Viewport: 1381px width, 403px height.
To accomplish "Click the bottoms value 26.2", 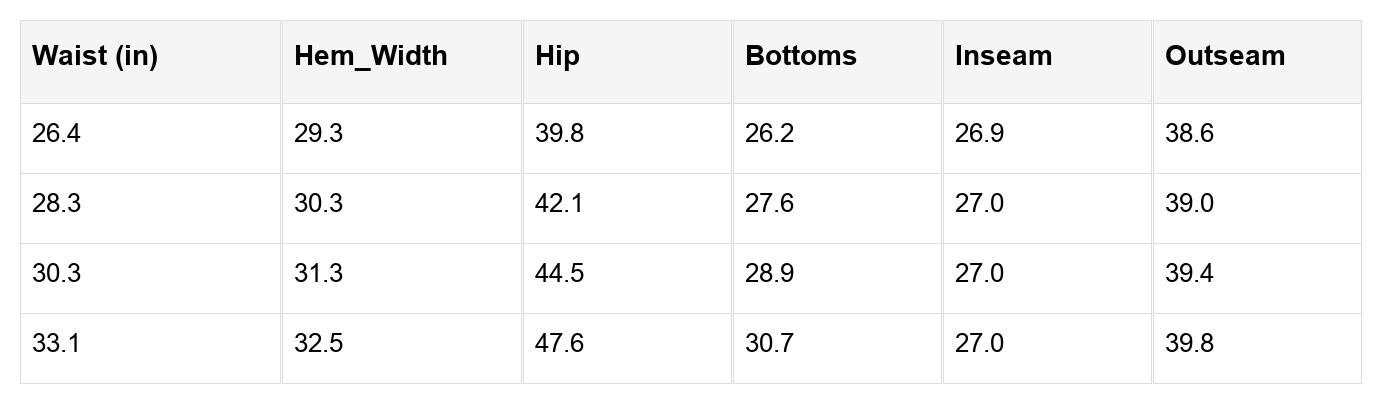I will pyautogui.click(x=769, y=134).
